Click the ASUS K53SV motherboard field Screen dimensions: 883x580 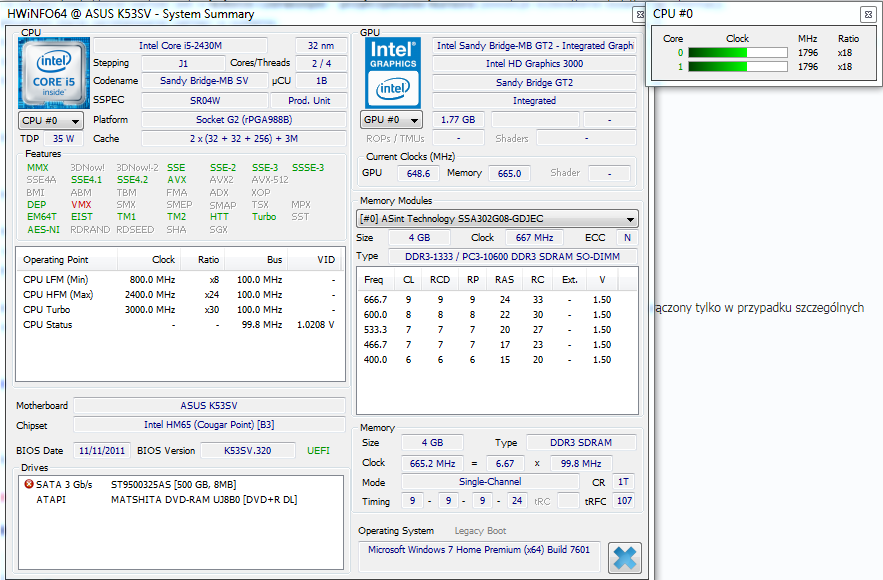coord(209,405)
